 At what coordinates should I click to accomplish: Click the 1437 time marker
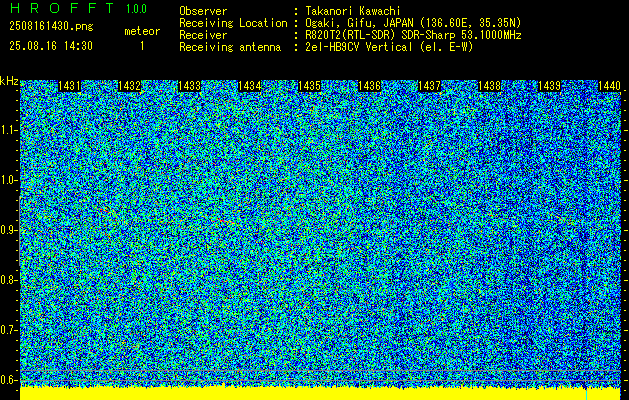[x=429, y=85]
